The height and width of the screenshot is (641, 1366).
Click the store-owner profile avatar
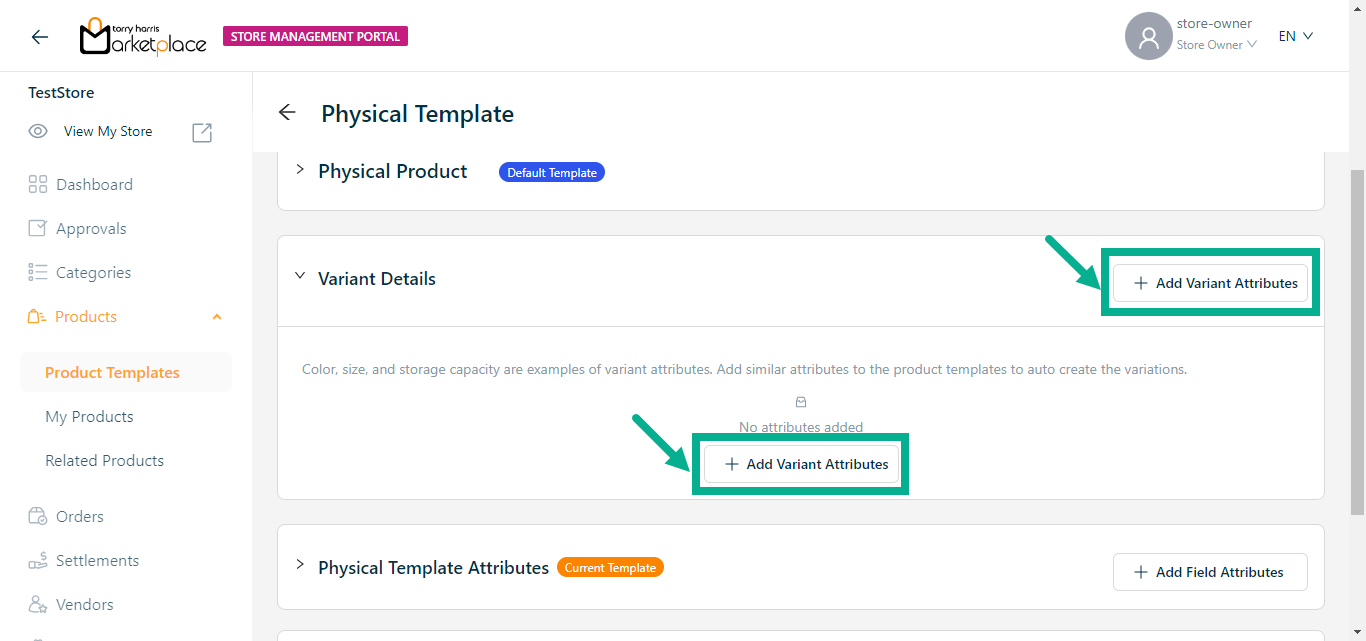point(1148,37)
